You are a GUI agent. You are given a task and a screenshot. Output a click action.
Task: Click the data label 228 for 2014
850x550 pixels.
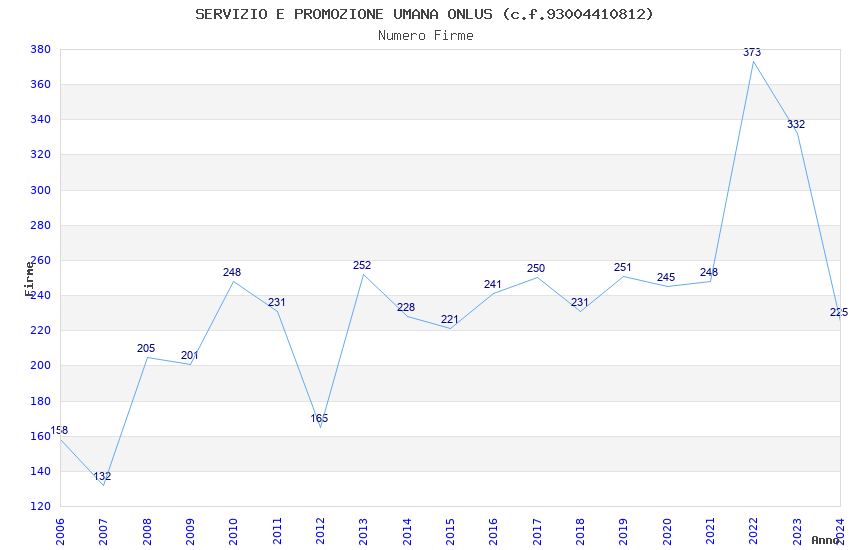pyautogui.click(x=406, y=308)
